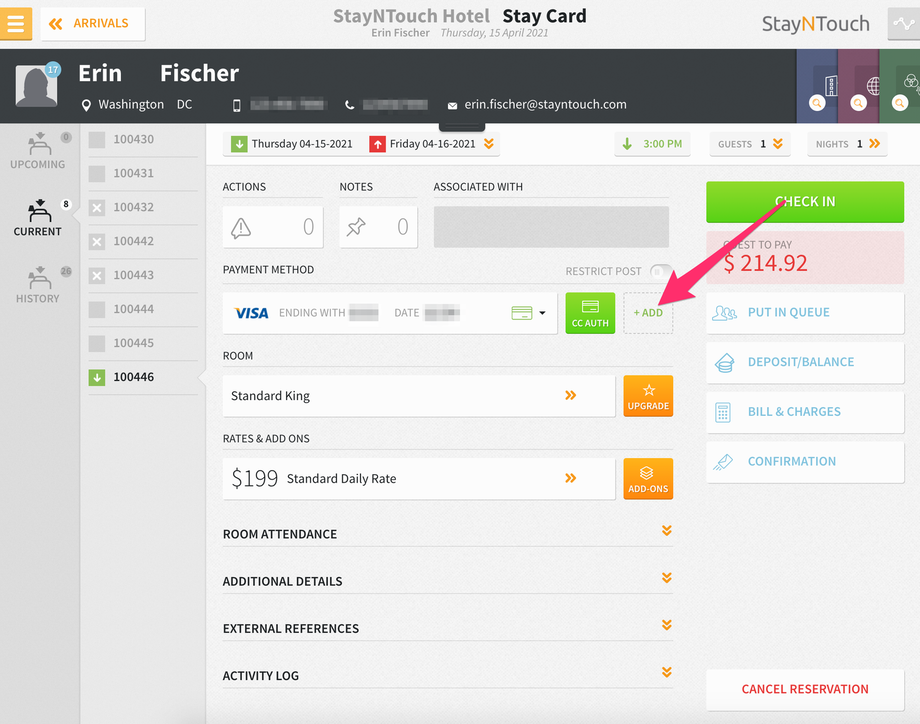Click the Upgrade room button
Screen dimensions: 920x724
tap(648, 396)
